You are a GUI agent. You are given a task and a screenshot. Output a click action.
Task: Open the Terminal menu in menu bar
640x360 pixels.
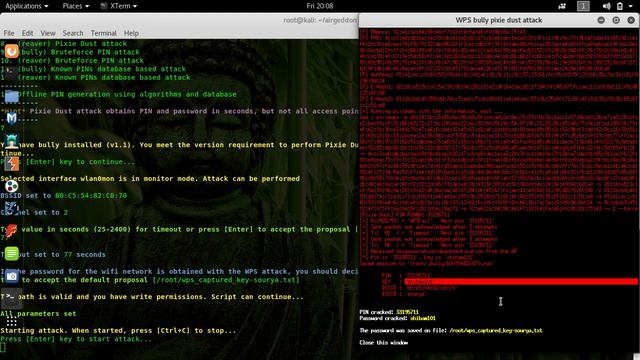103,33
